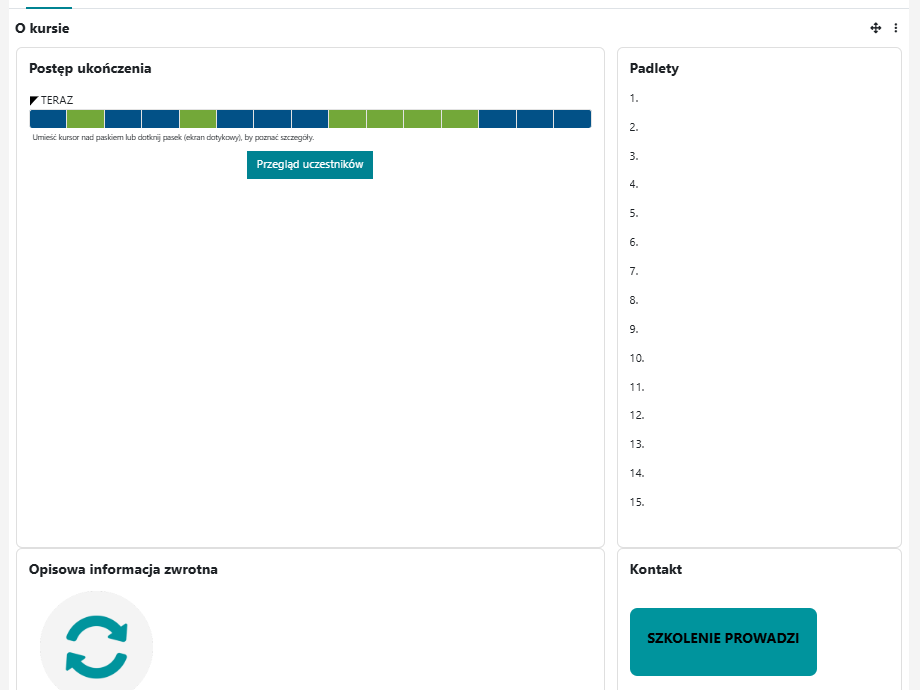The height and width of the screenshot is (690, 920).
Task: Click the Opisowa informacja zwrotna heading
Action: coord(123,570)
